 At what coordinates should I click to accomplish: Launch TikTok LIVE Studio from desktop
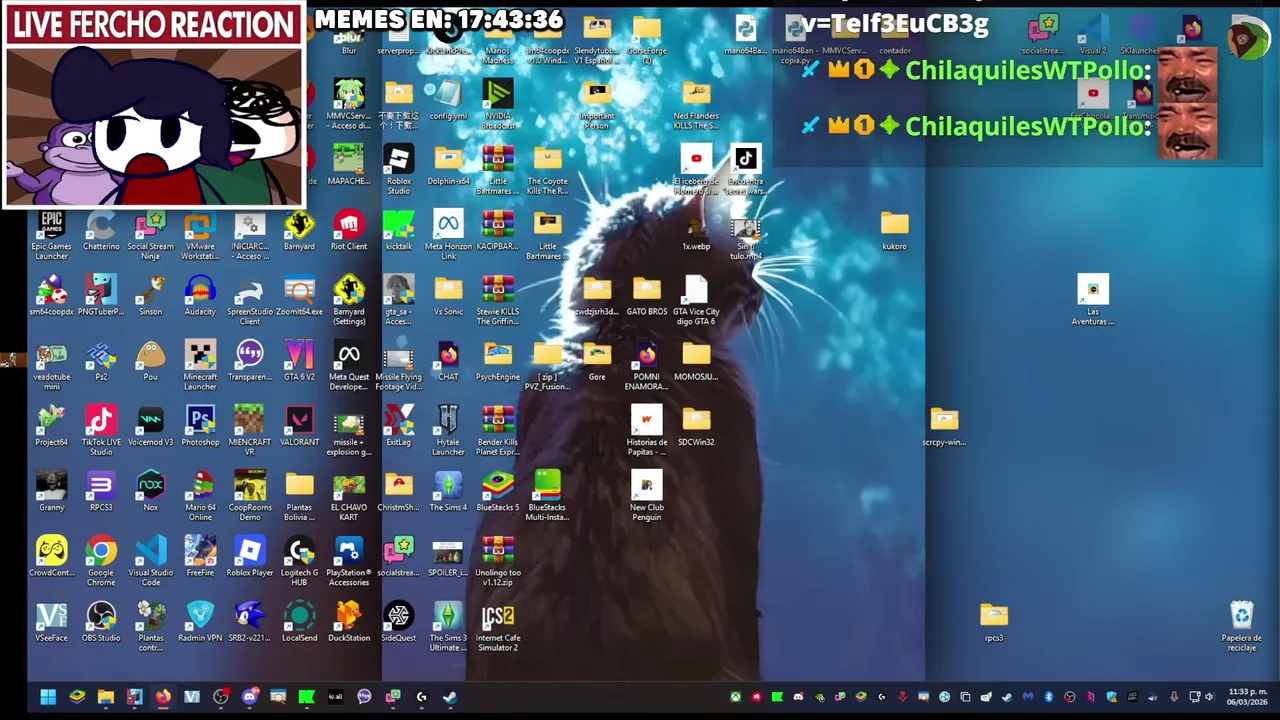101,431
